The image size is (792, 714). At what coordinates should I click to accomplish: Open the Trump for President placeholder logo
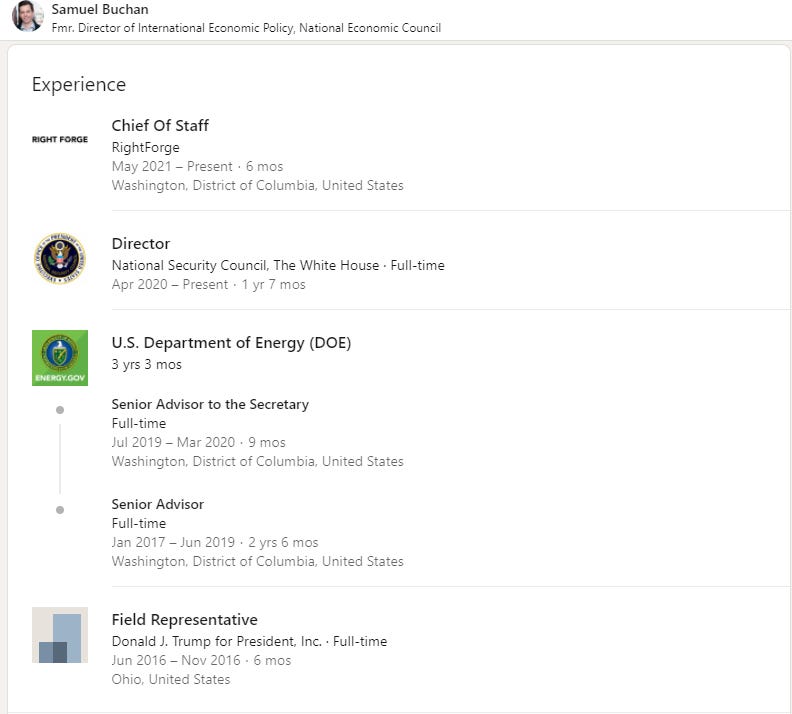pyautogui.click(x=60, y=635)
